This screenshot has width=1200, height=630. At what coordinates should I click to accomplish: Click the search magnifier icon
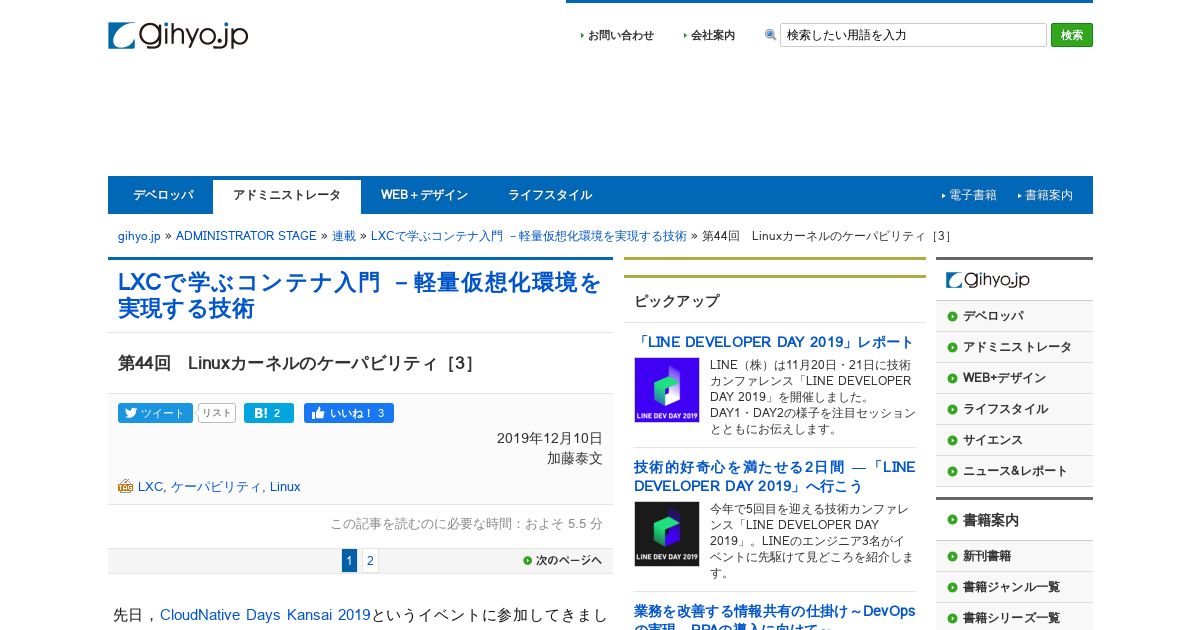(770, 35)
